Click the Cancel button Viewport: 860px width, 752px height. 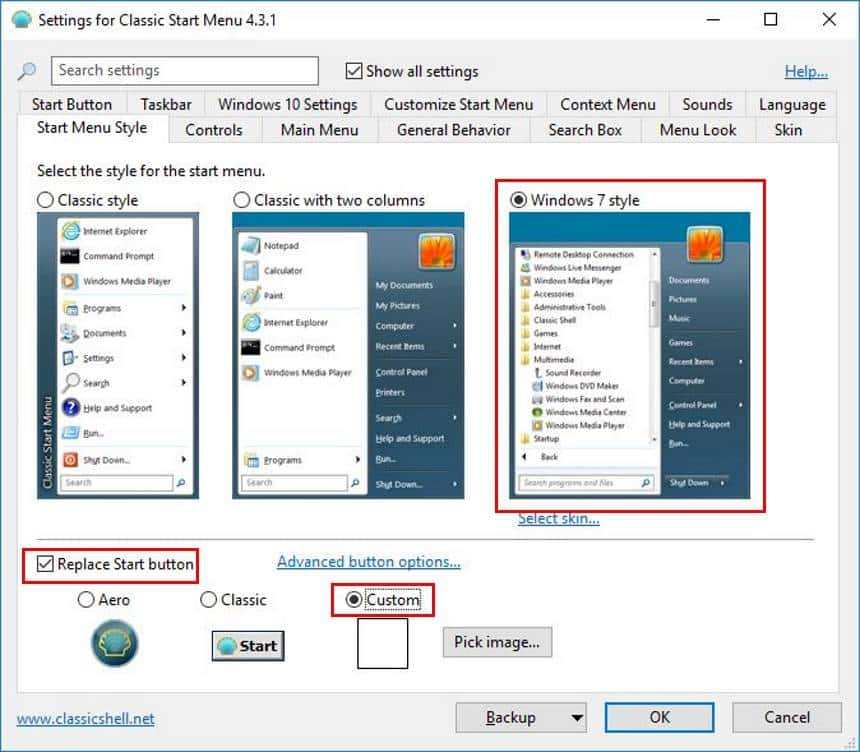(787, 717)
